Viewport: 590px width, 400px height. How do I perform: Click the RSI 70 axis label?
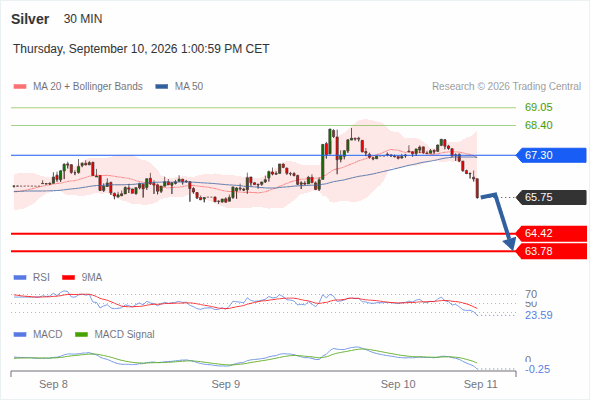click(531, 294)
